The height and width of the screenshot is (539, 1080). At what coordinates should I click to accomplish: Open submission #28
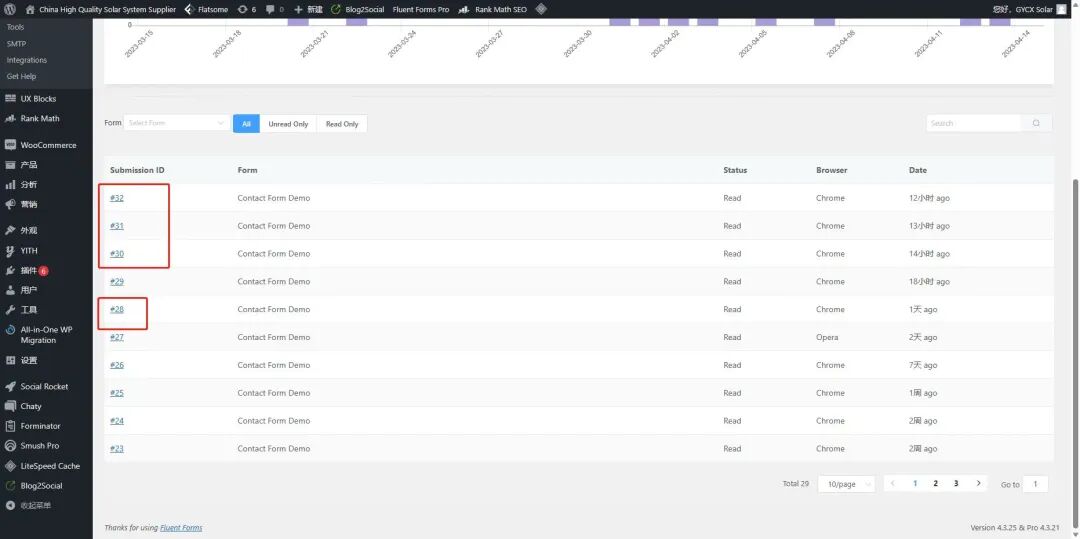click(117, 309)
